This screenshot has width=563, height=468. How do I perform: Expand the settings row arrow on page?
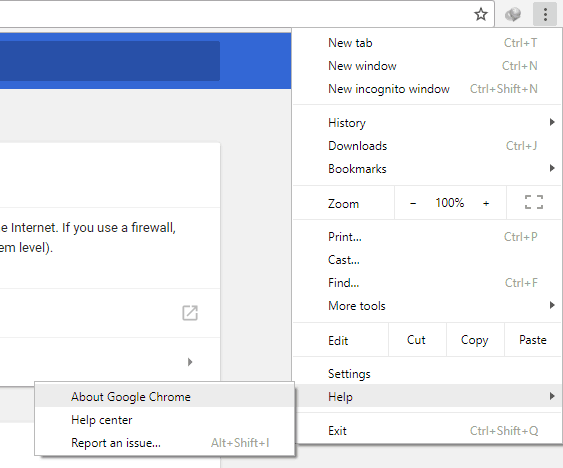tap(190, 362)
